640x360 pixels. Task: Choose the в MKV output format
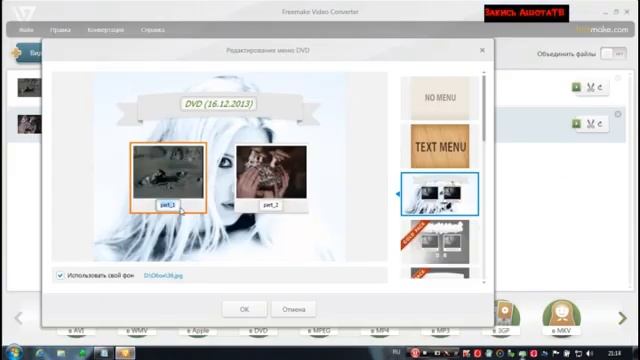[x=561, y=317]
